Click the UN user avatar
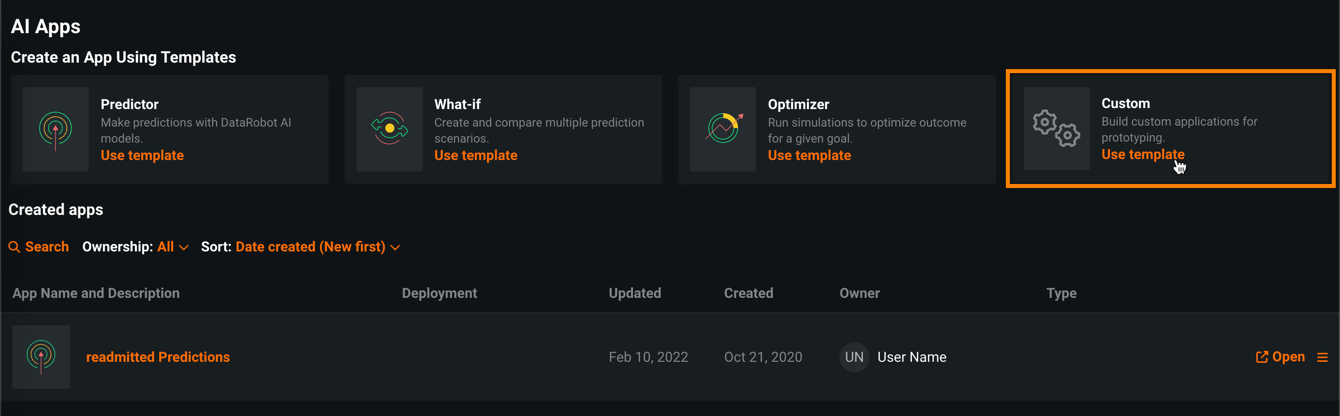The width and height of the screenshot is (1340, 416). [854, 357]
